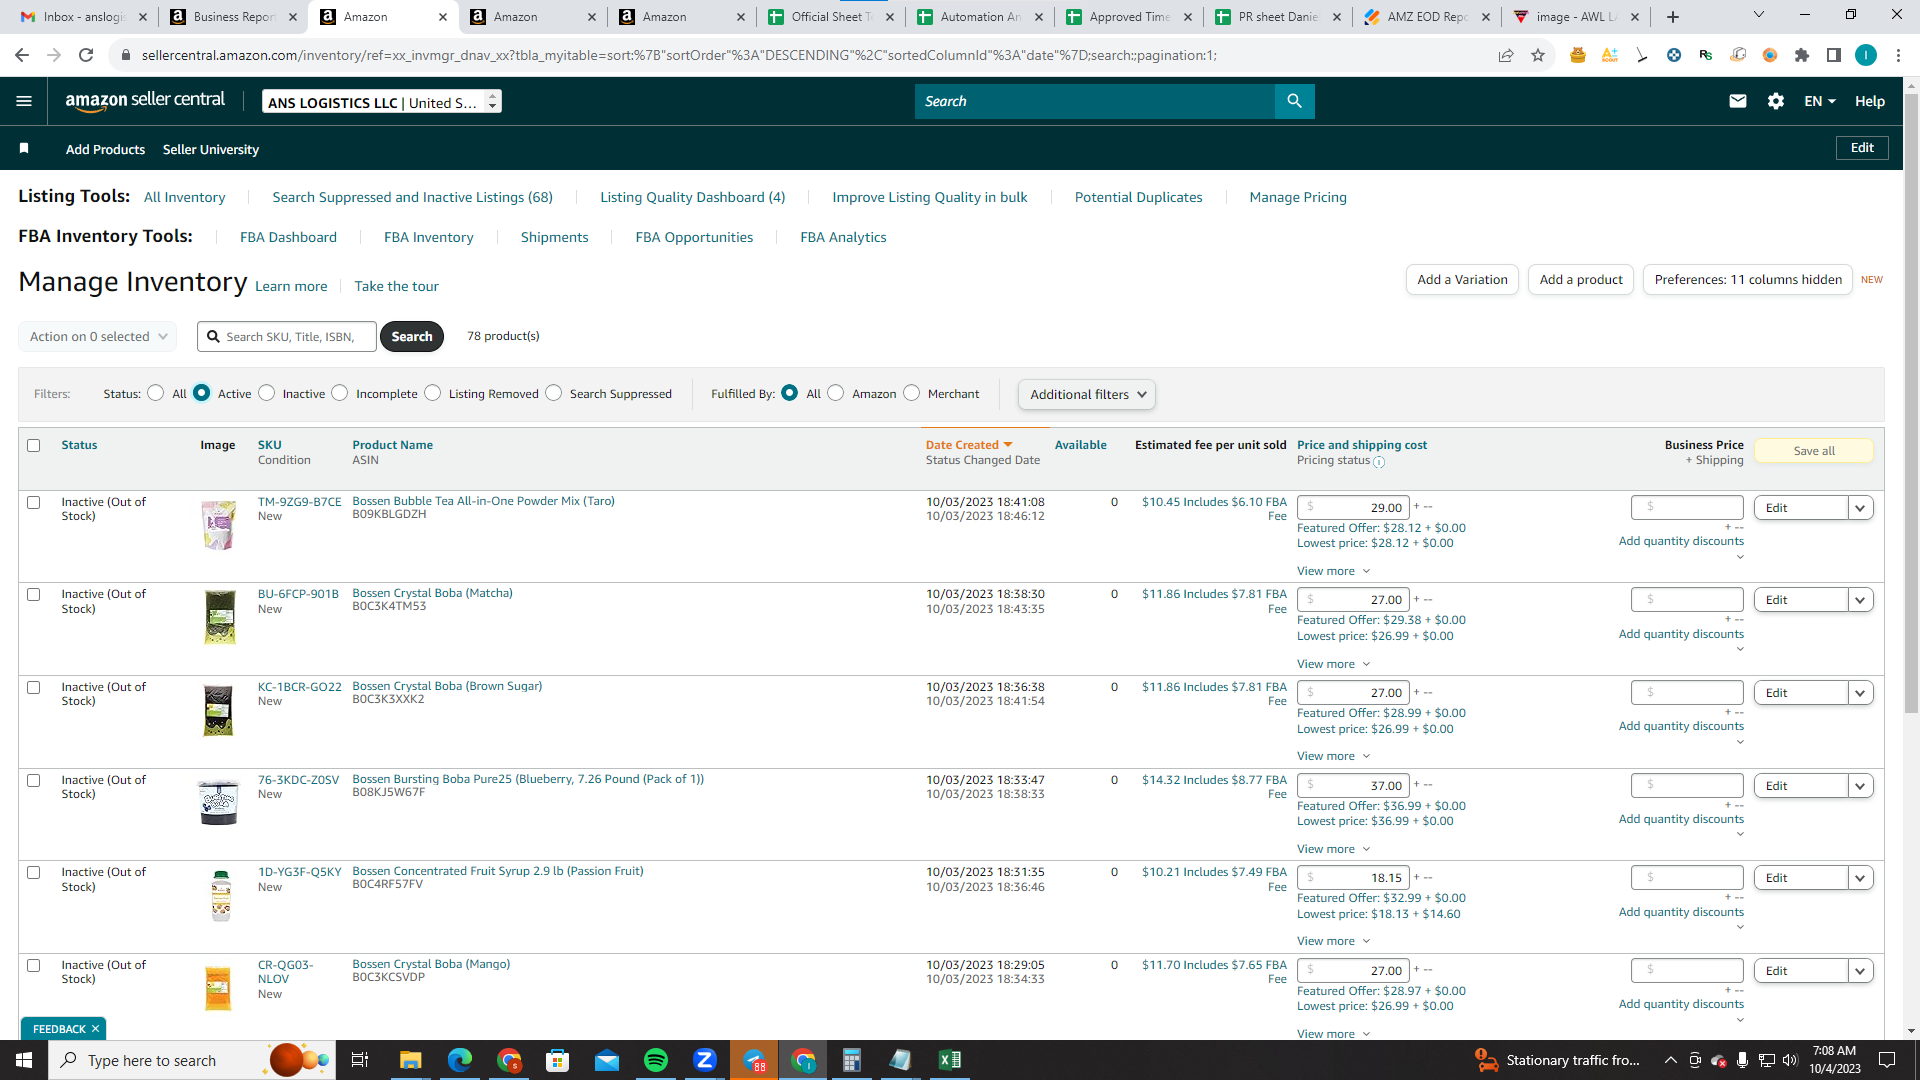Open Microsoft Edge from the taskbar
The width and height of the screenshot is (1920, 1080).
[x=460, y=1060]
